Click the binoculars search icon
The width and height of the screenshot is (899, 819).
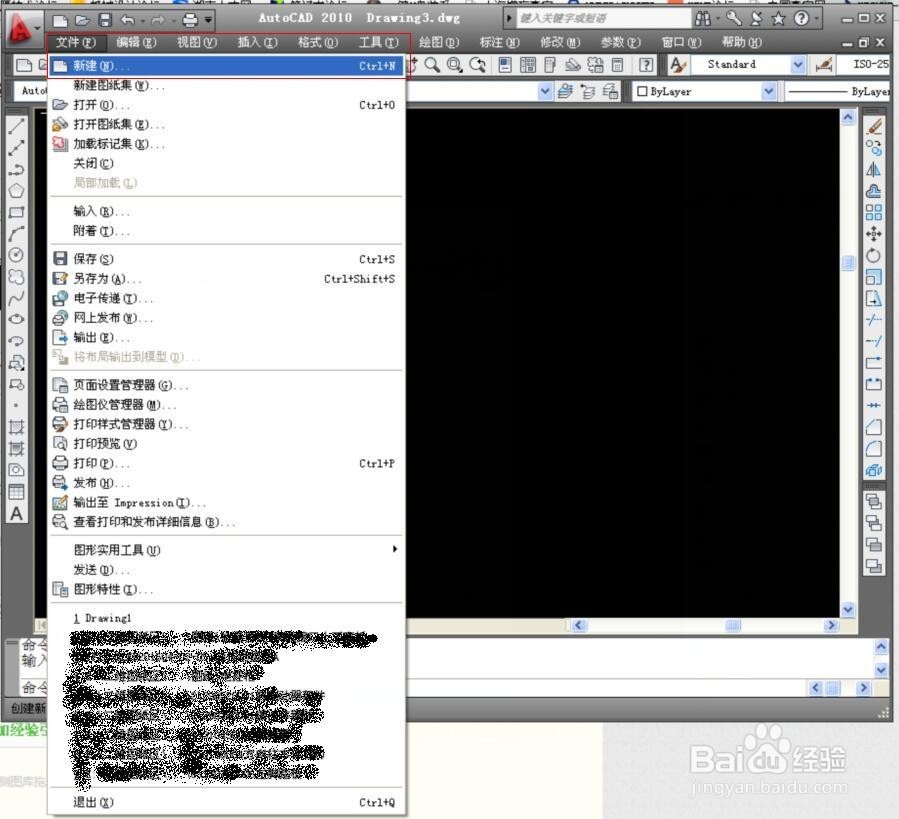coord(702,19)
